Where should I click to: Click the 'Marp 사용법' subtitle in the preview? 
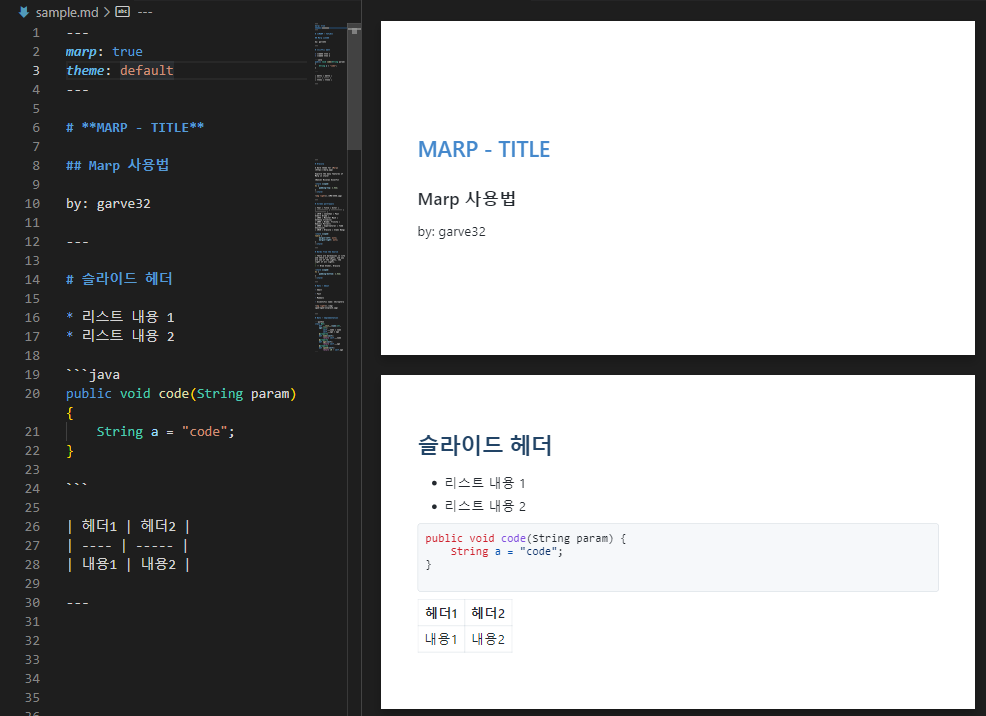[x=467, y=199]
